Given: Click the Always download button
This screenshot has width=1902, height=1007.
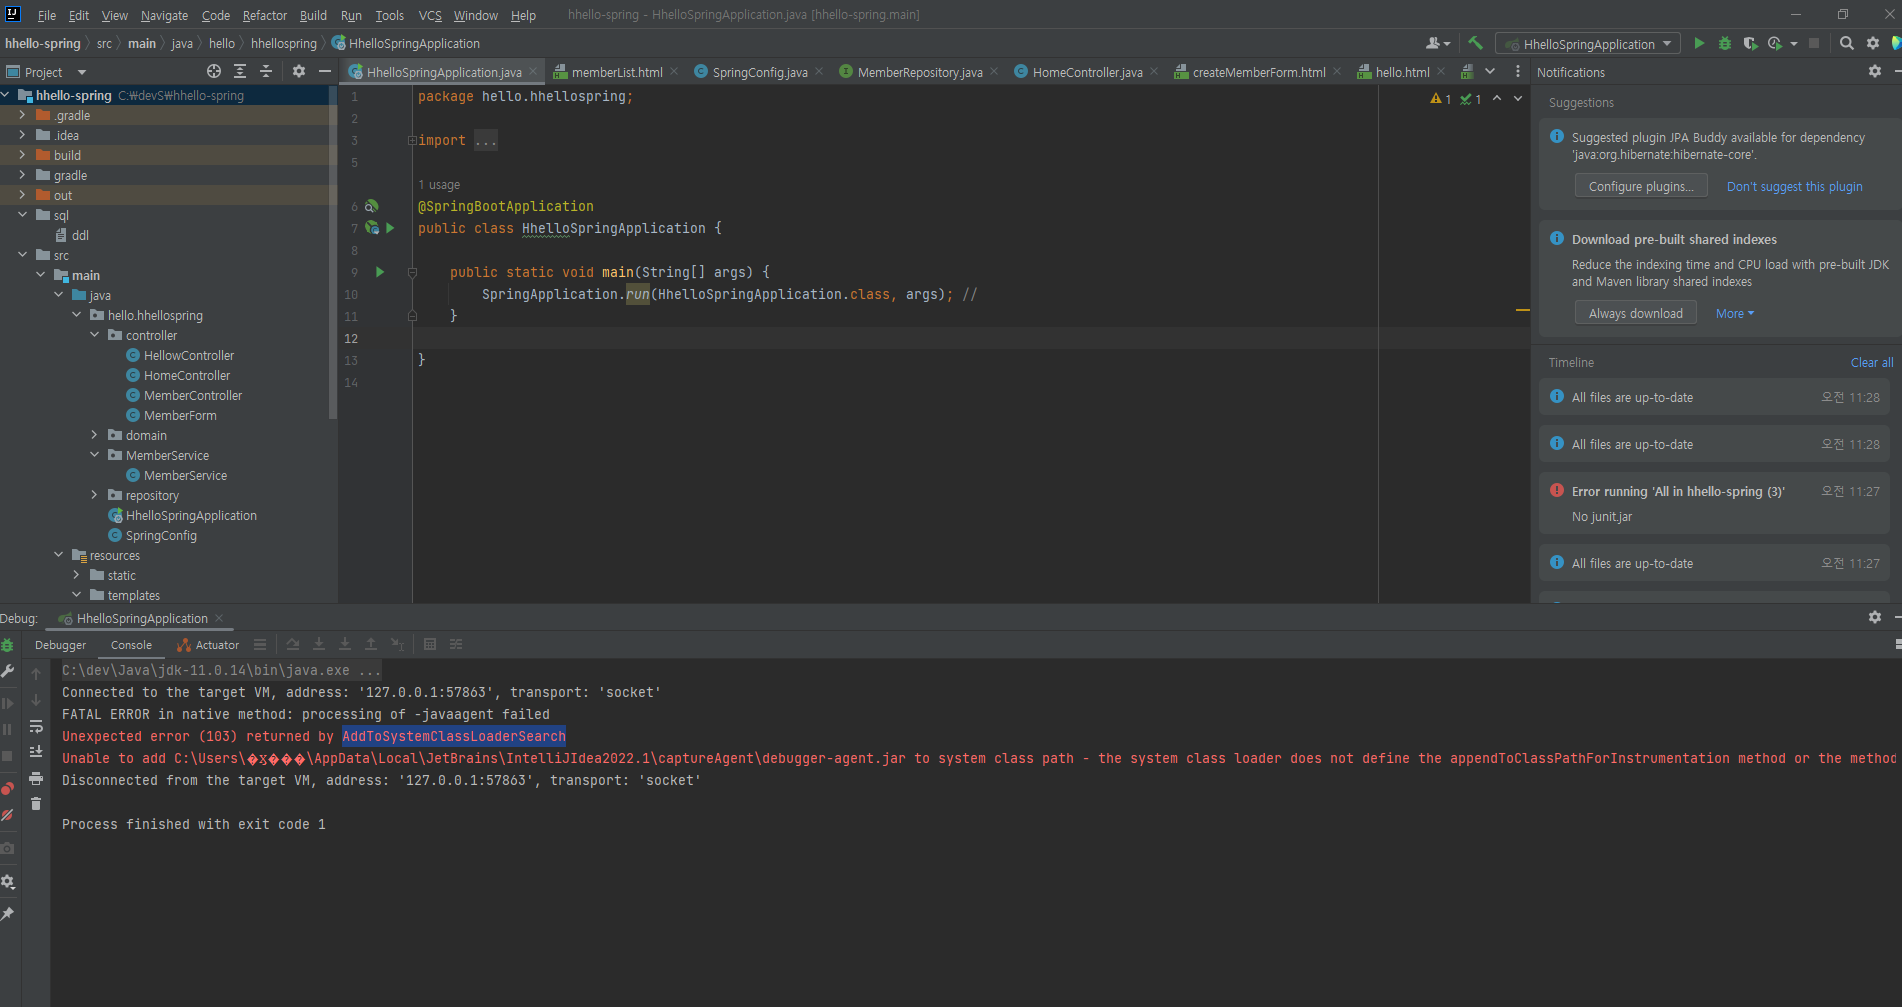Looking at the screenshot, I should click(x=1635, y=313).
